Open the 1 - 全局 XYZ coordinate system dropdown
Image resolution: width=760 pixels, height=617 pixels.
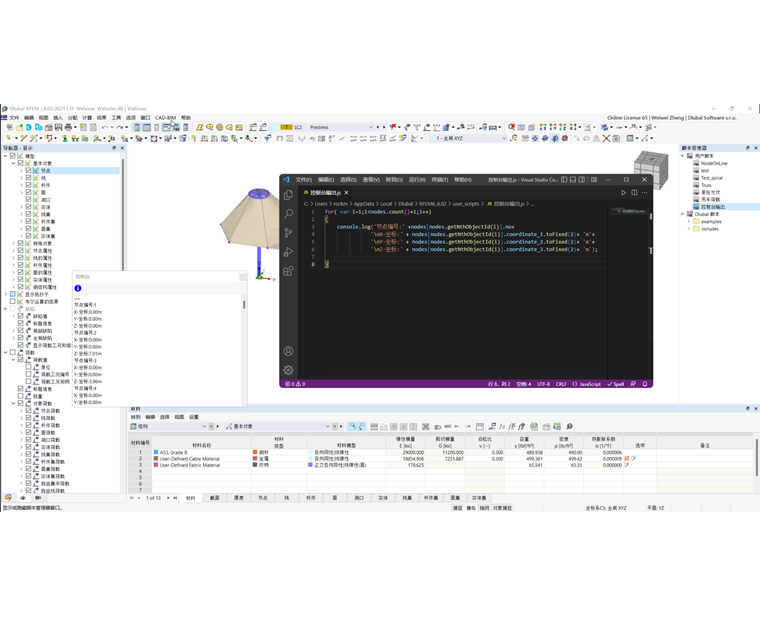point(504,138)
